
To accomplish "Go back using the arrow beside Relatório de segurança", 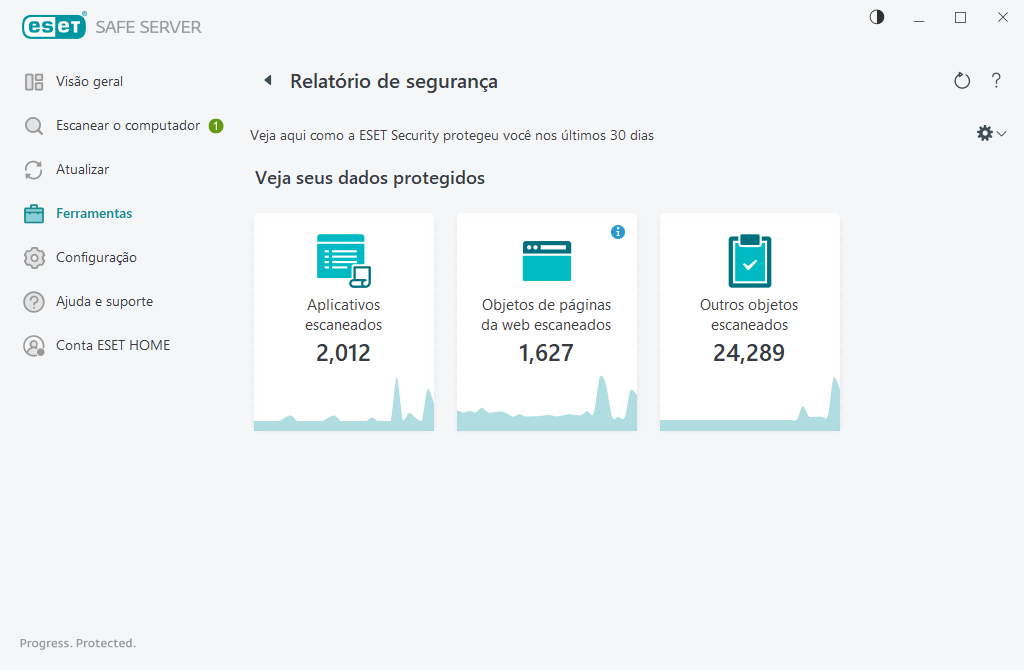I will point(267,81).
